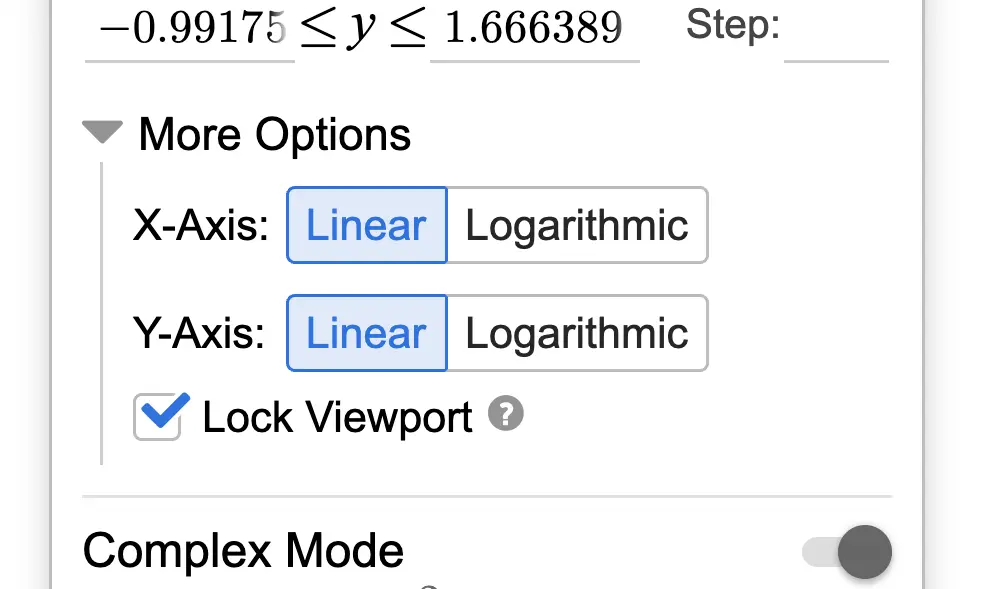993x589 pixels.
Task: Click the Complex Mode label
Action: click(243, 551)
